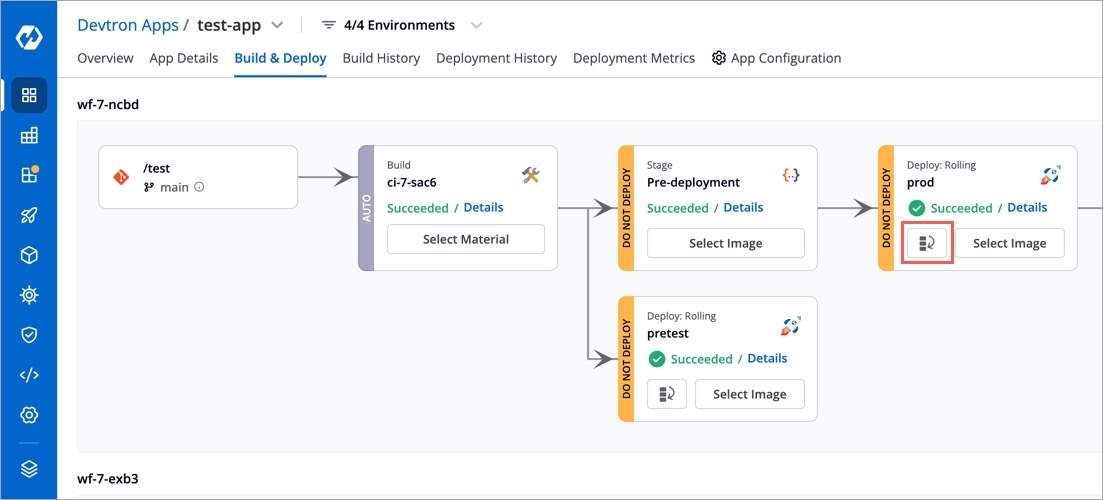Click the rocket icon on the pretest deploy card
Image resolution: width=1103 pixels, height=500 pixels.
(791, 326)
